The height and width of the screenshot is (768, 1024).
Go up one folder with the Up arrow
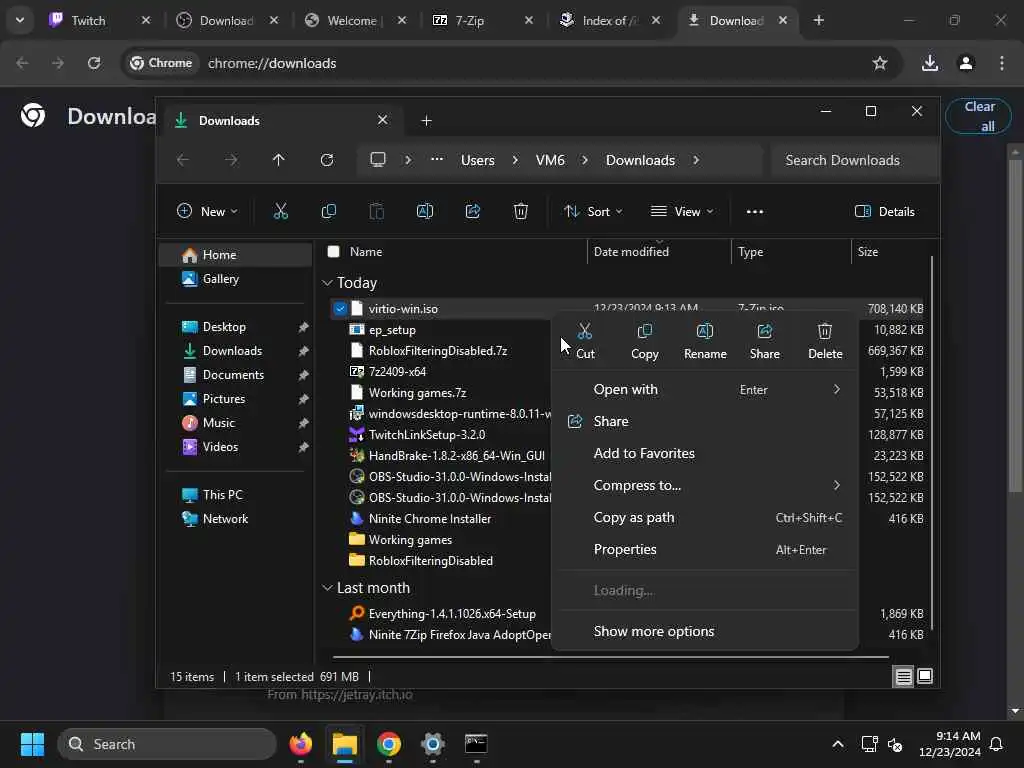point(278,160)
